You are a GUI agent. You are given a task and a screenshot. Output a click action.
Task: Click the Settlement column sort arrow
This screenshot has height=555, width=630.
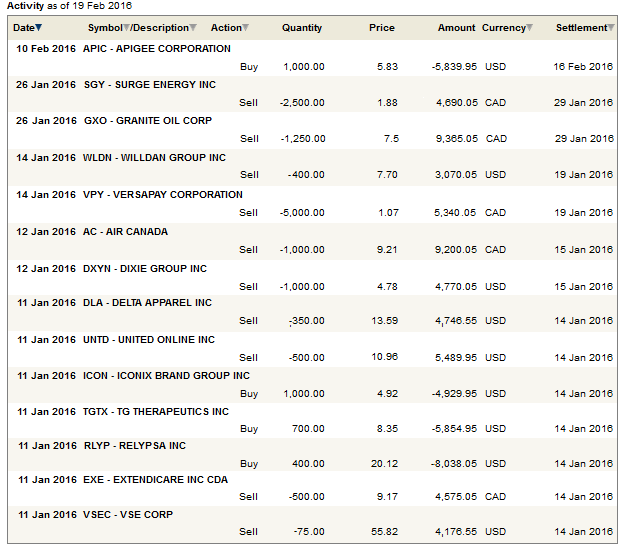[611, 28]
